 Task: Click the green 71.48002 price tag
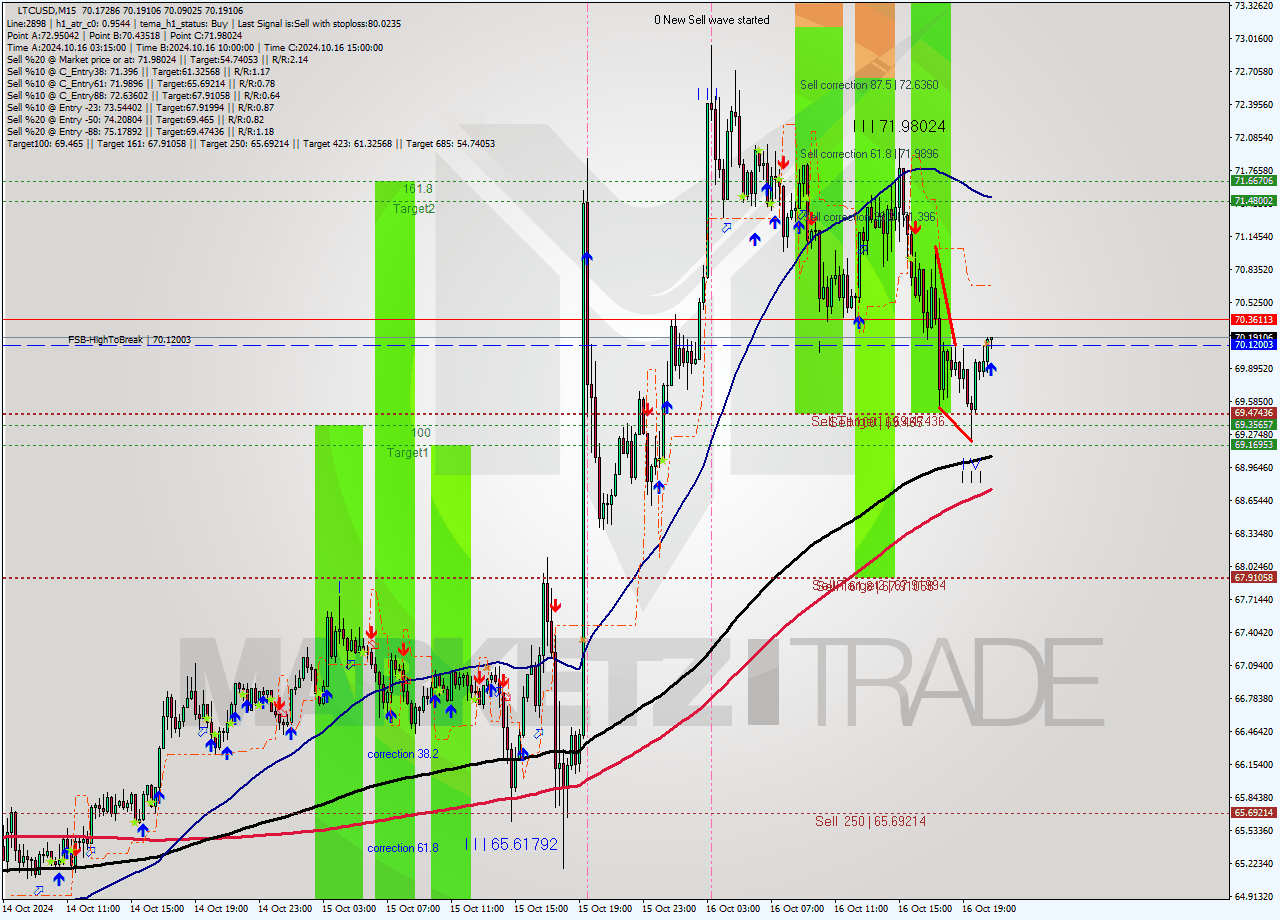tap(1253, 201)
